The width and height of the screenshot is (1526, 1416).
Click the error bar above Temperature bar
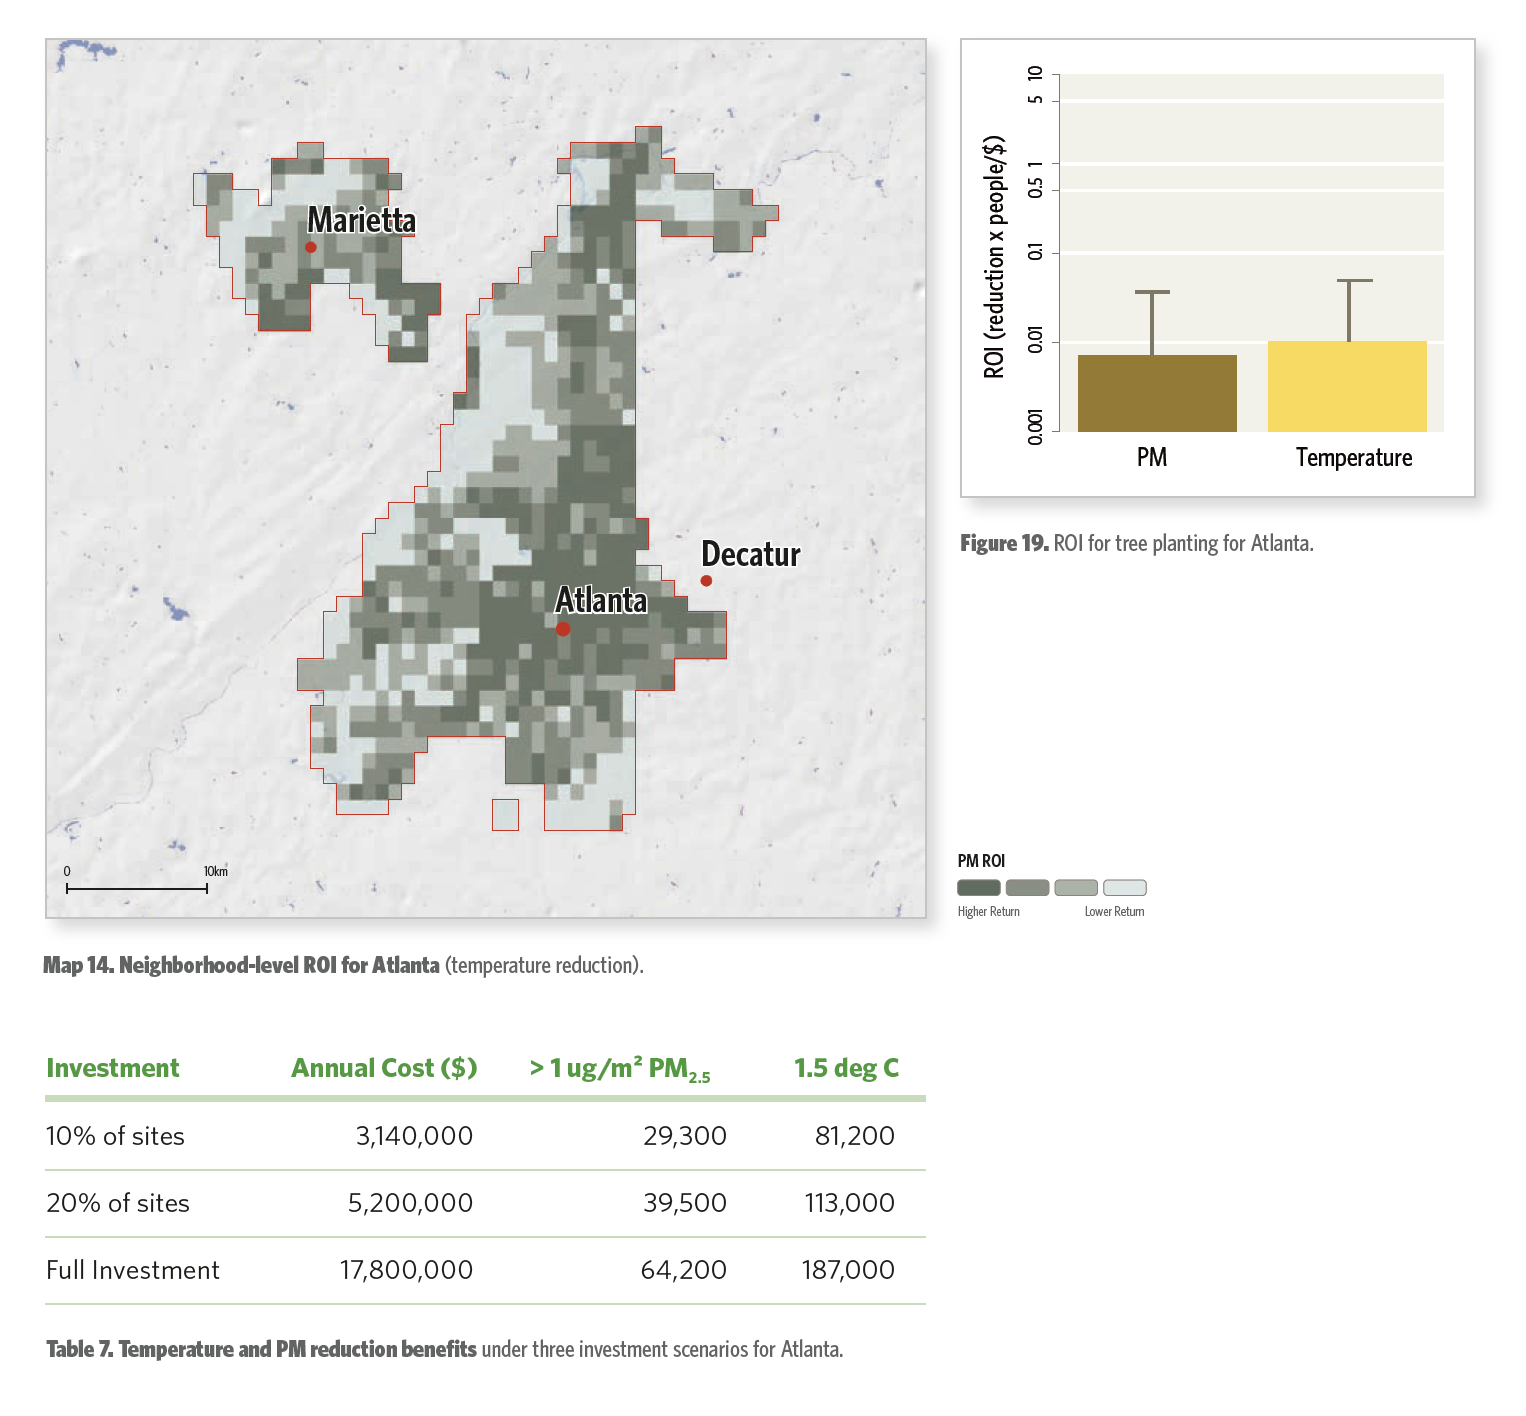(x=1349, y=310)
